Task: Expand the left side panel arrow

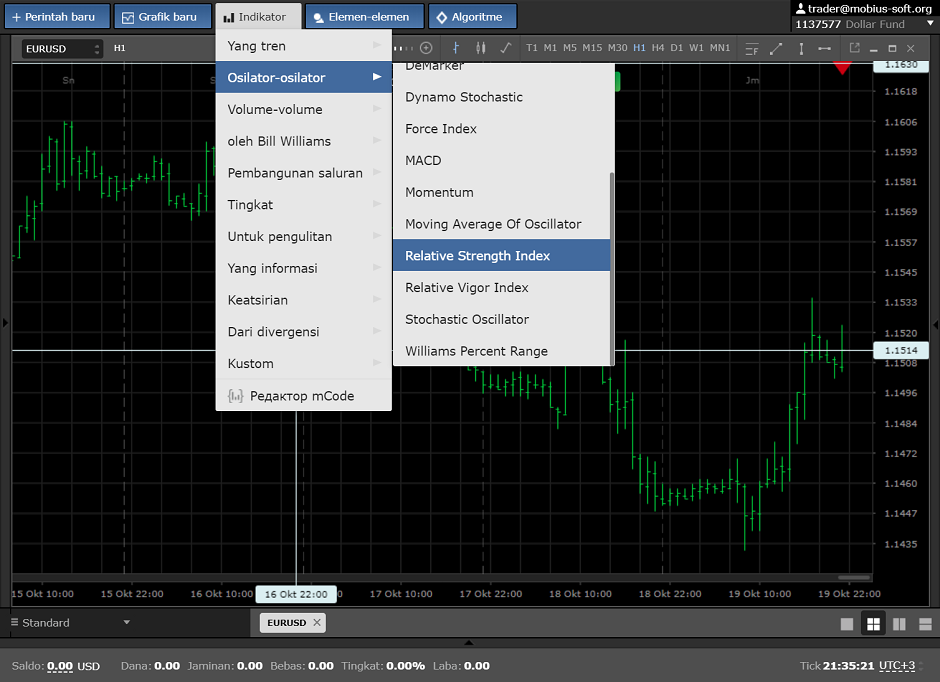Action: click(x=5, y=323)
